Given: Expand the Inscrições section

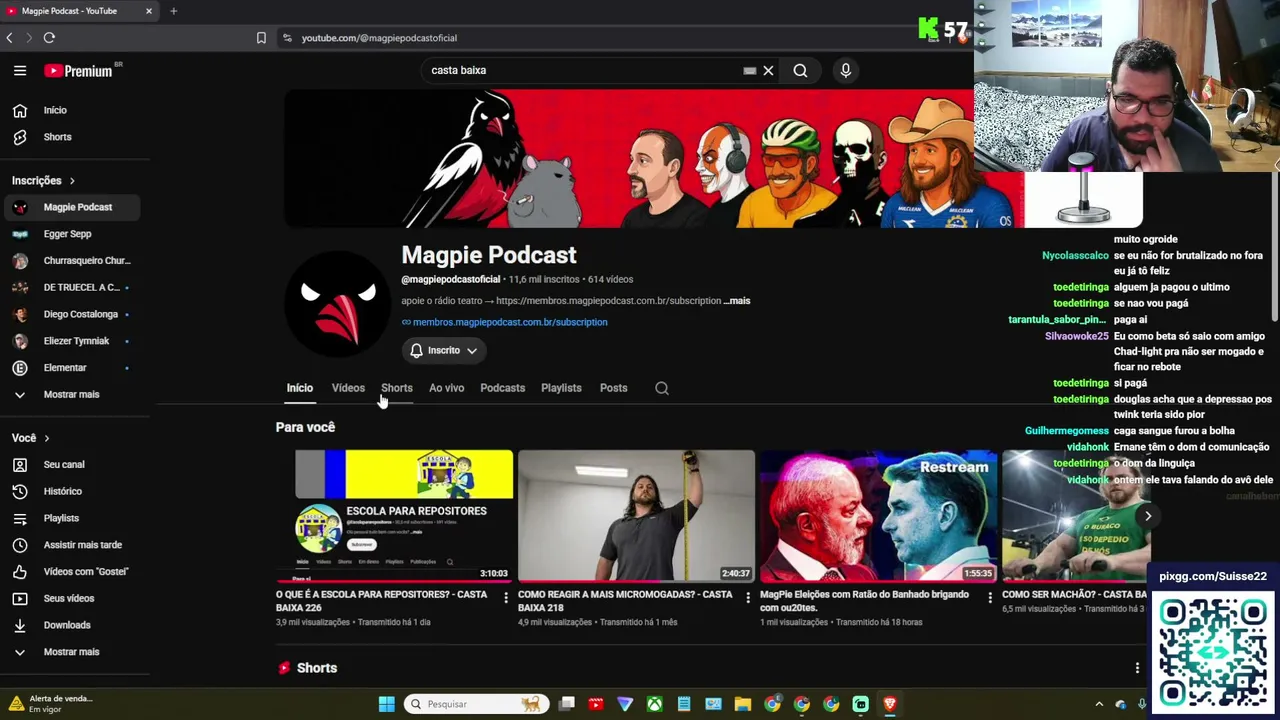Looking at the screenshot, I should 44,181.
